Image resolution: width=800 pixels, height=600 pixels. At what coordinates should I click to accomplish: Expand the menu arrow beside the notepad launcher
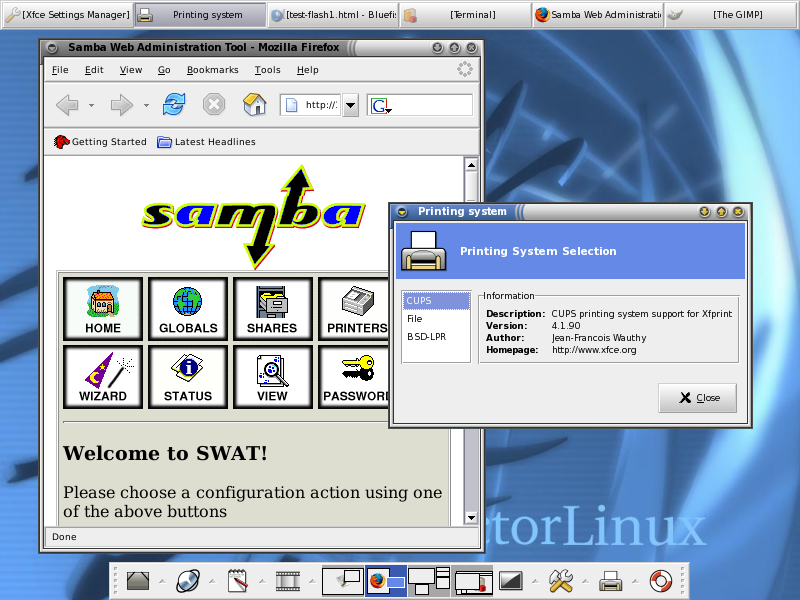click(262, 581)
